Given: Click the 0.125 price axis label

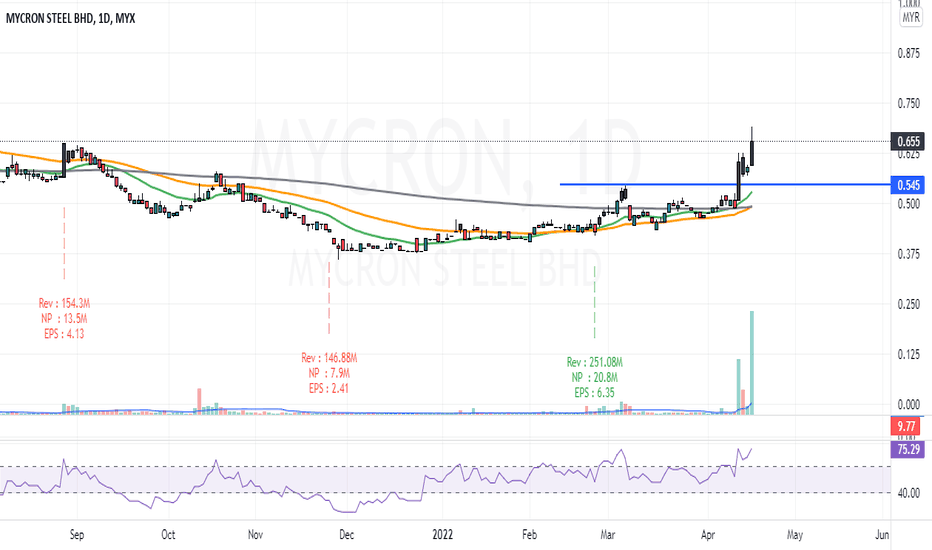Looking at the screenshot, I should [908, 354].
